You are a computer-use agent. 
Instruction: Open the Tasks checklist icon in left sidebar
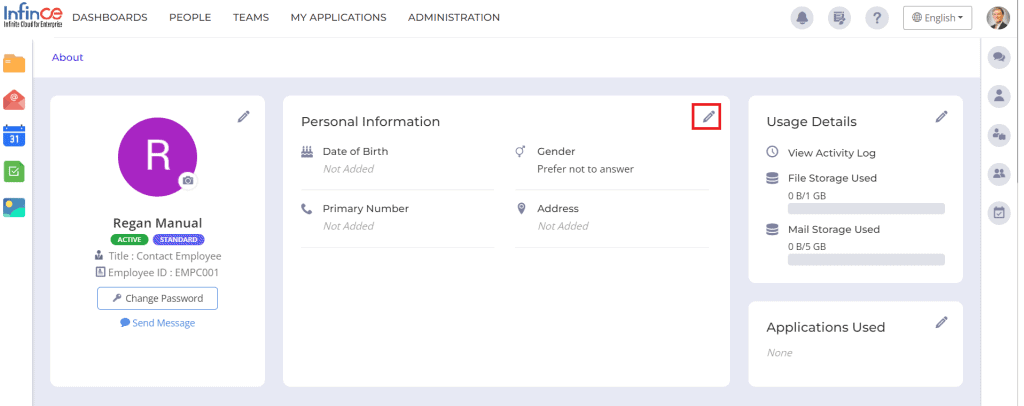click(14, 172)
